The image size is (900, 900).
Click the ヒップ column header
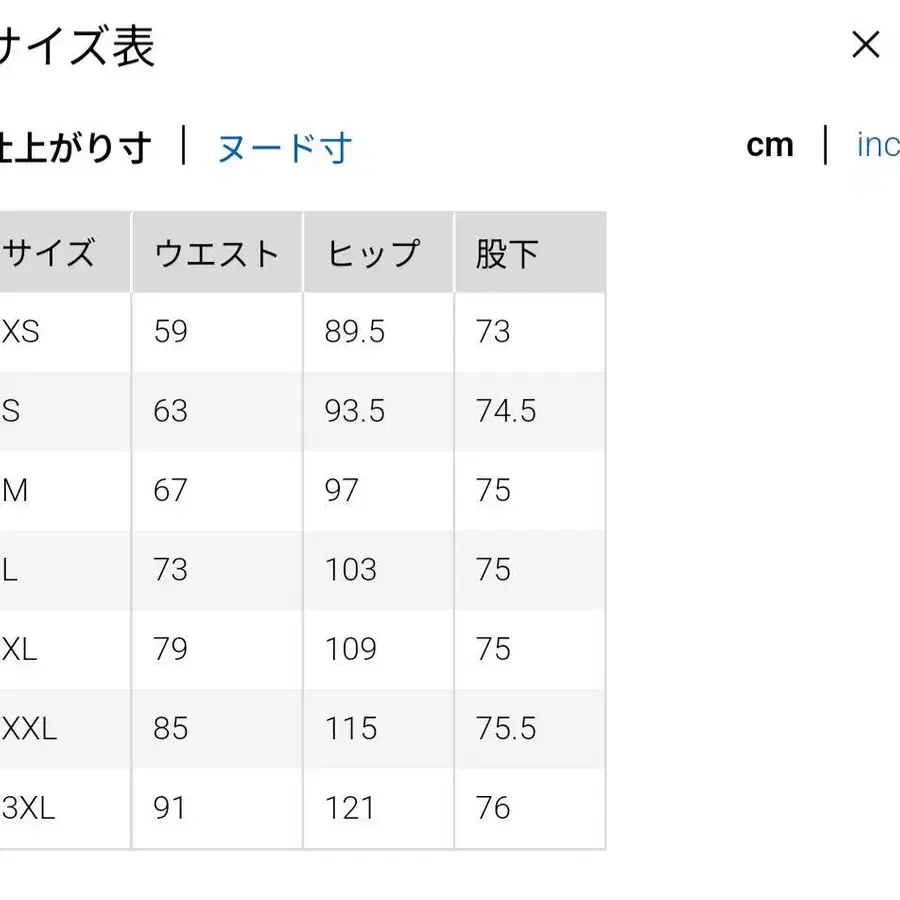coord(372,252)
